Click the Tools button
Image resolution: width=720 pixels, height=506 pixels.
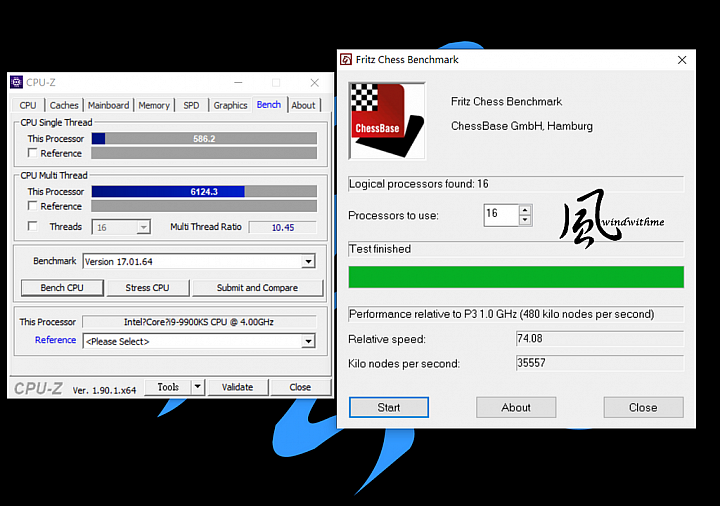point(168,387)
